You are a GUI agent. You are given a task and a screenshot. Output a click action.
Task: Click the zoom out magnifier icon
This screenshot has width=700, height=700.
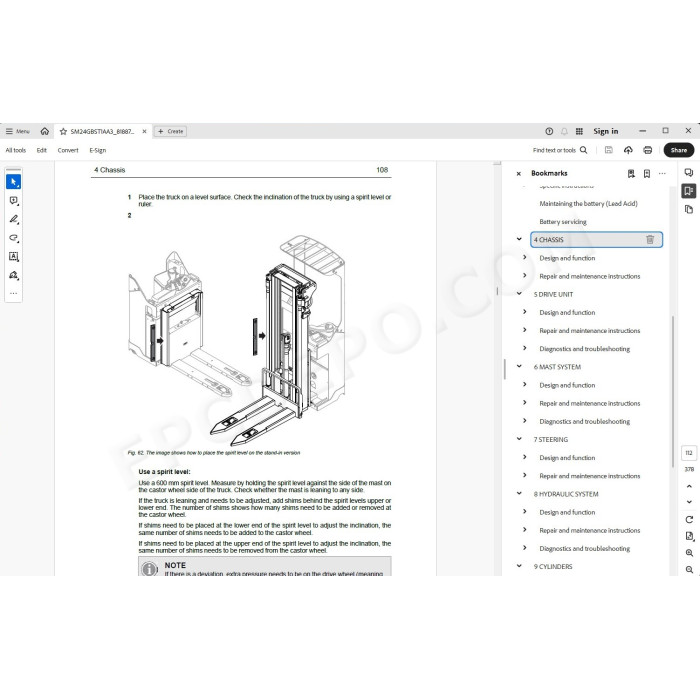[x=689, y=570]
